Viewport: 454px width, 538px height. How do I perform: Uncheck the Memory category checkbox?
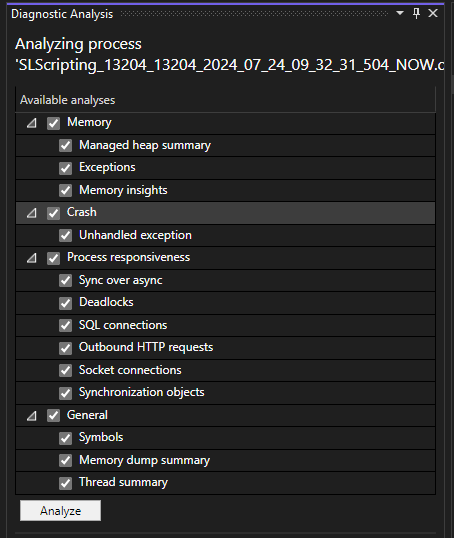(x=54, y=123)
